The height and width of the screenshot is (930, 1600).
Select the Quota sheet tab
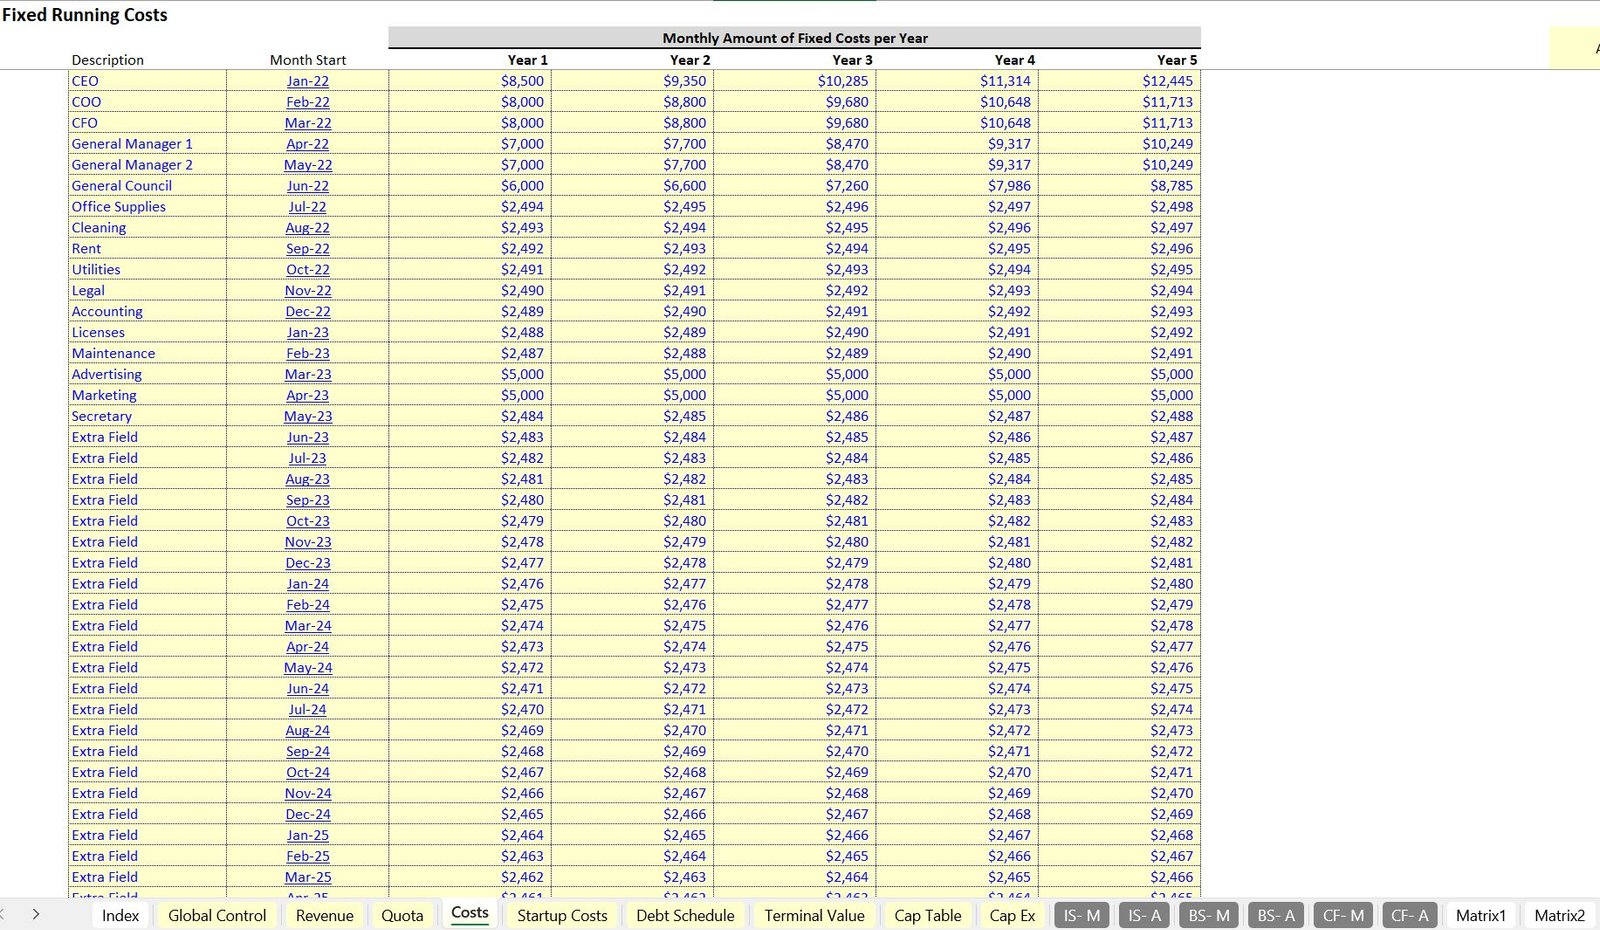(402, 915)
